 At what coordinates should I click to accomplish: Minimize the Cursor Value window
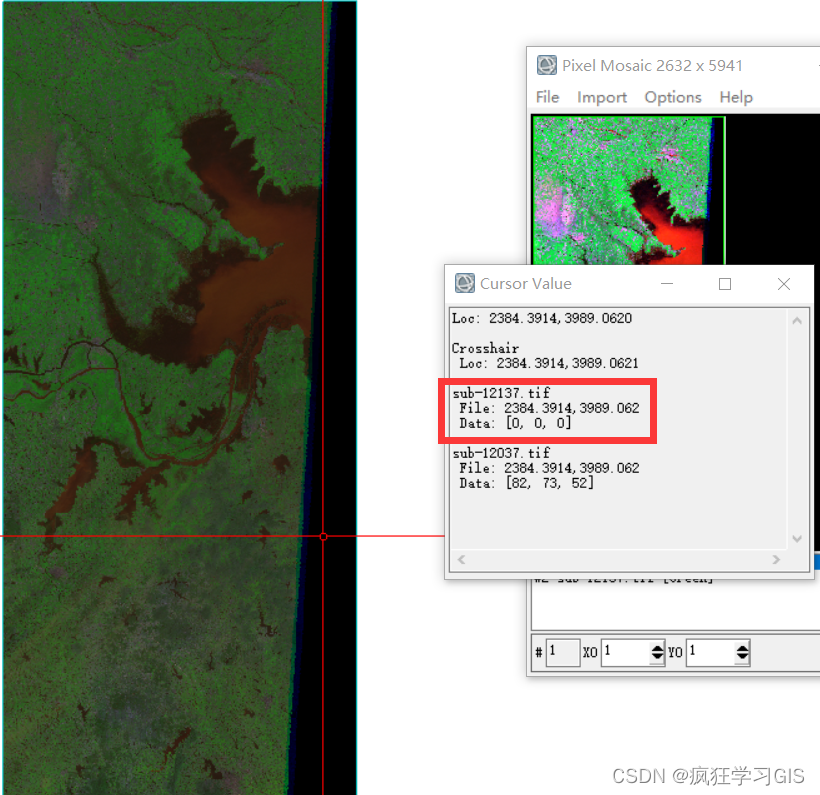(667, 283)
